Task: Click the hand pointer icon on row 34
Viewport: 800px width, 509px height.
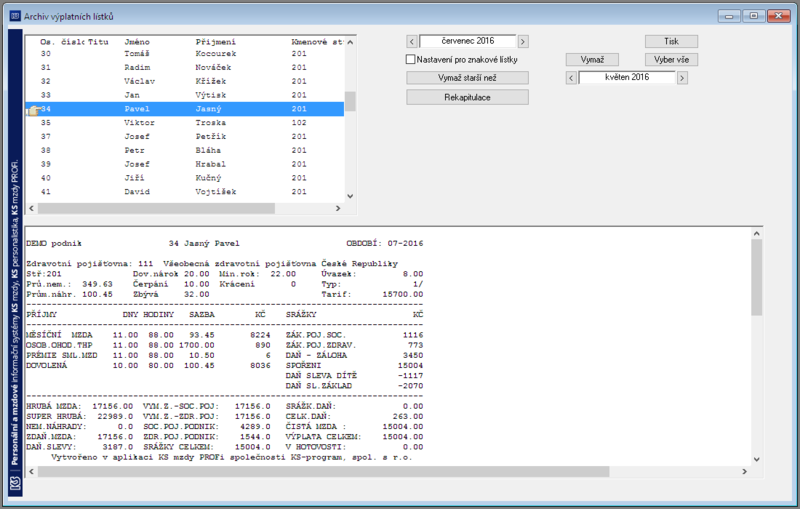Action: pyautogui.click(x=34, y=109)
